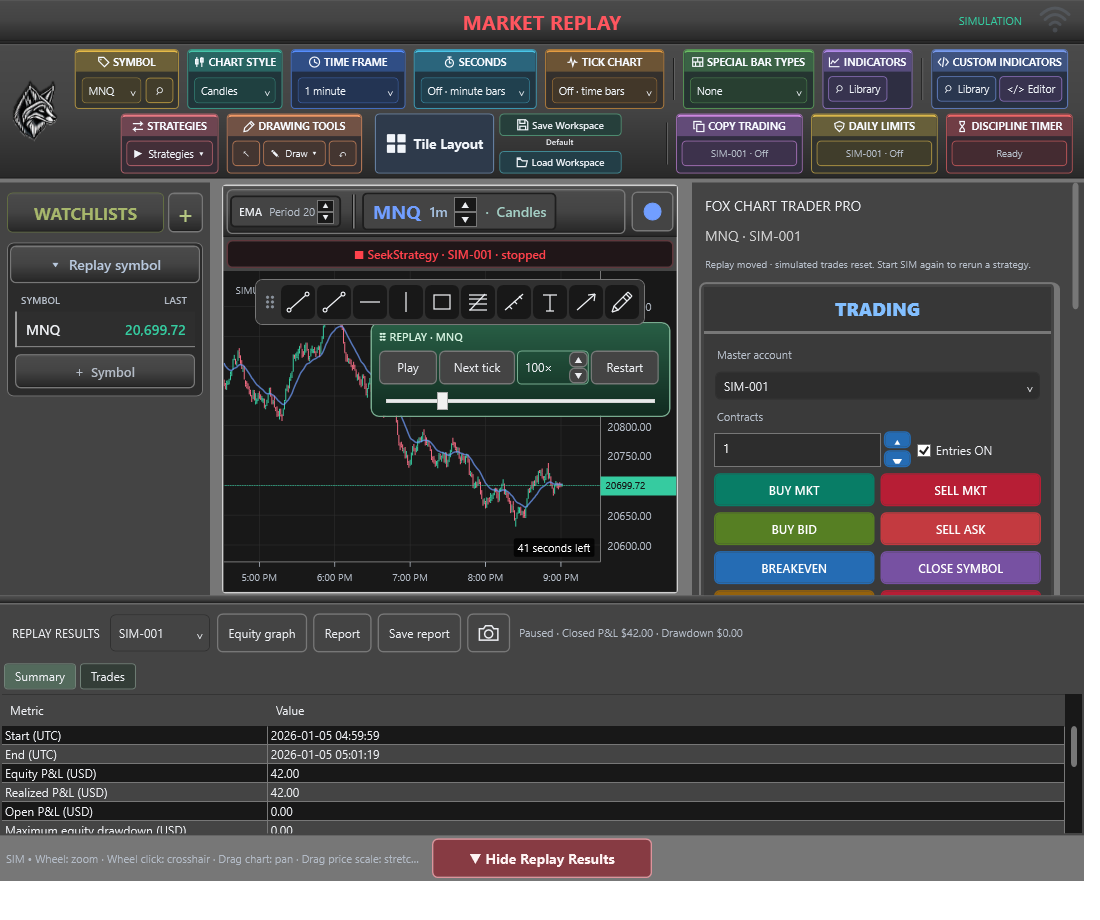Click the plus icon beside Watchlists
Viewport: 1100px width, 920px height.
coord(185,215)
